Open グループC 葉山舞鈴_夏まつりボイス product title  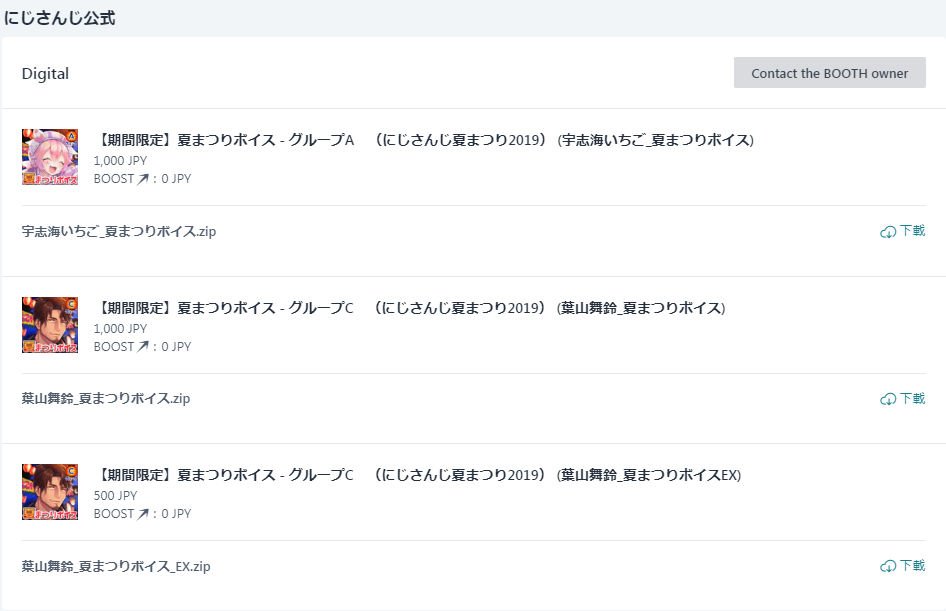pos(410,308)
